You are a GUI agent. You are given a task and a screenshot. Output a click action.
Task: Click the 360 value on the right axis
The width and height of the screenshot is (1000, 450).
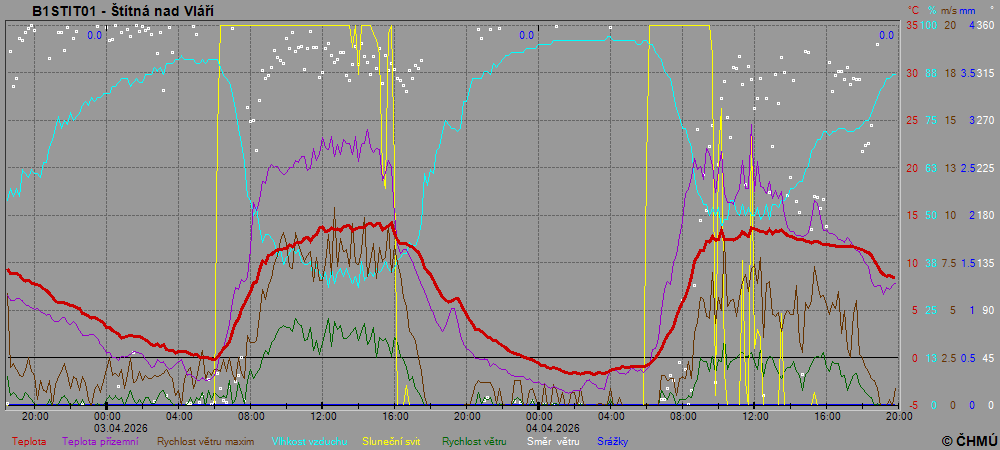coord(984,25)
